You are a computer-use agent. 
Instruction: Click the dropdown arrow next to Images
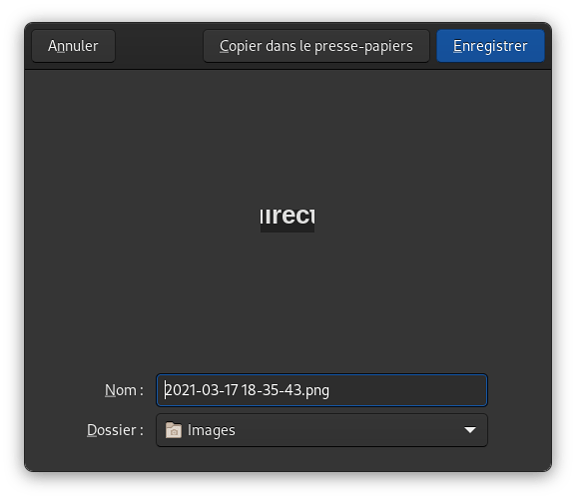coord(470,430)
